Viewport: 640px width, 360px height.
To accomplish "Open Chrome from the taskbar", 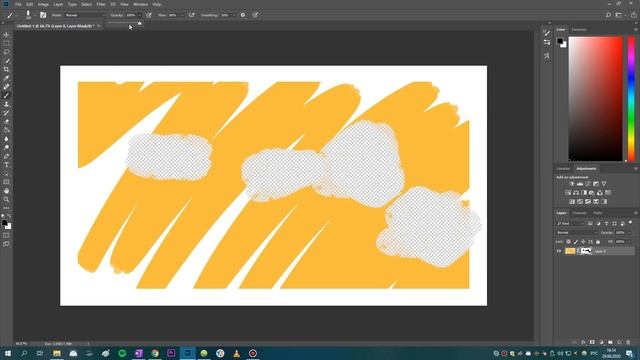I will click(155, 353).
